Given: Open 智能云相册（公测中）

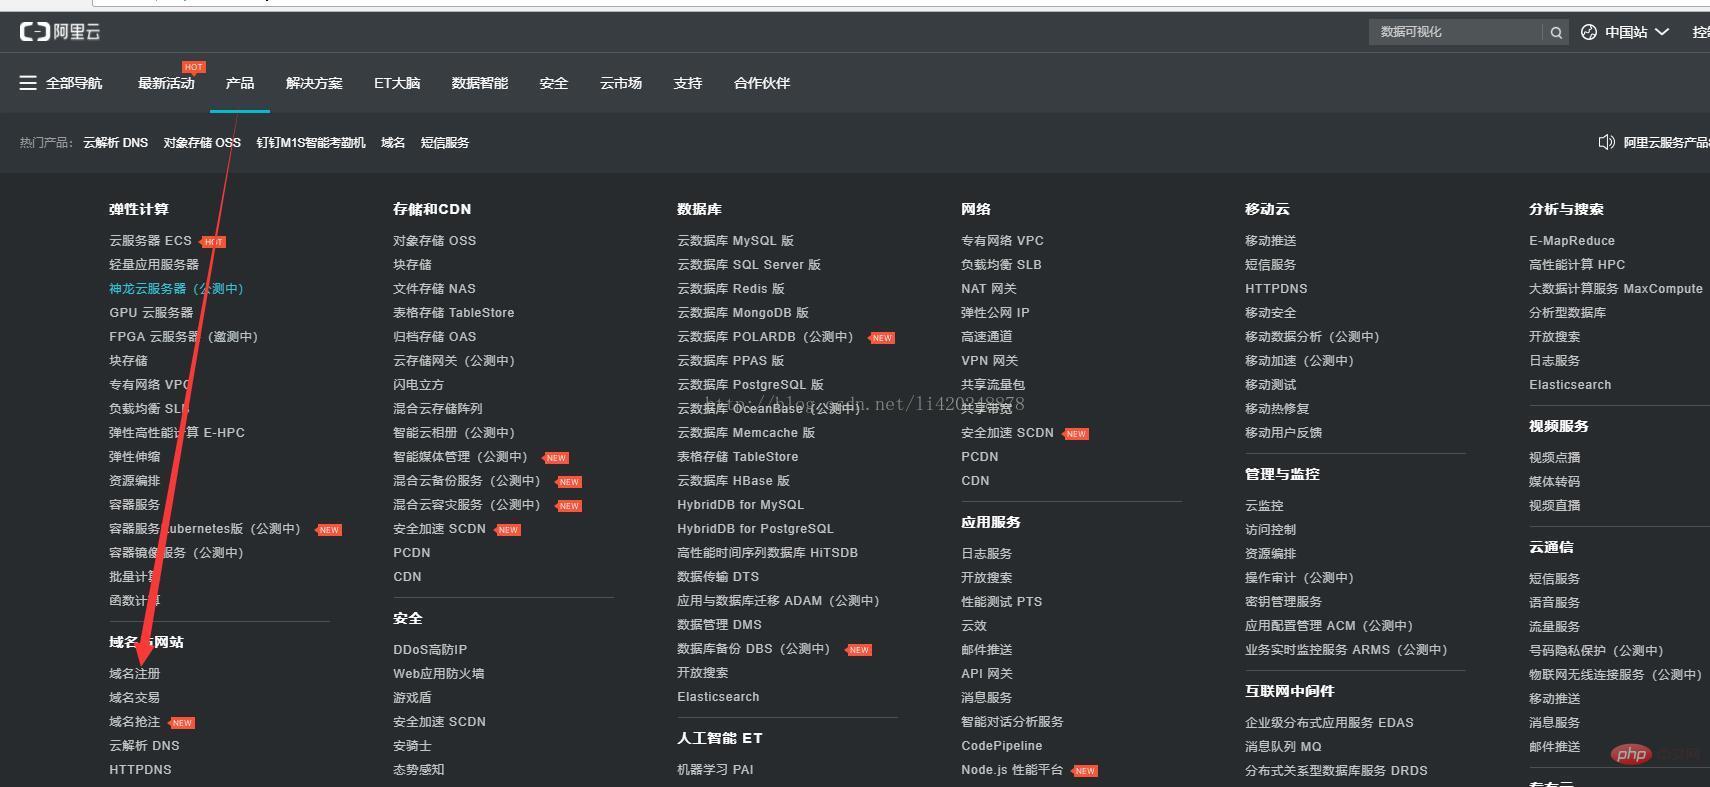Looking at the screenshot, I should [x=454, y=433].
